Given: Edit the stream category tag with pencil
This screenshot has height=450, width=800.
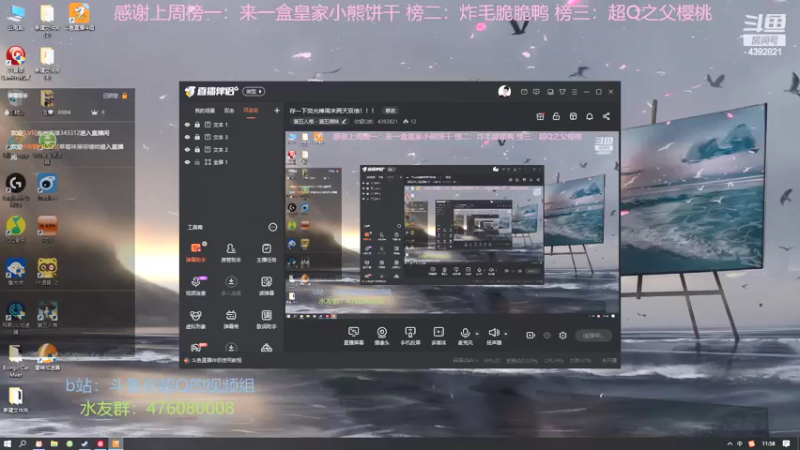Looking at the screenshot, I should tap(344, 121).
